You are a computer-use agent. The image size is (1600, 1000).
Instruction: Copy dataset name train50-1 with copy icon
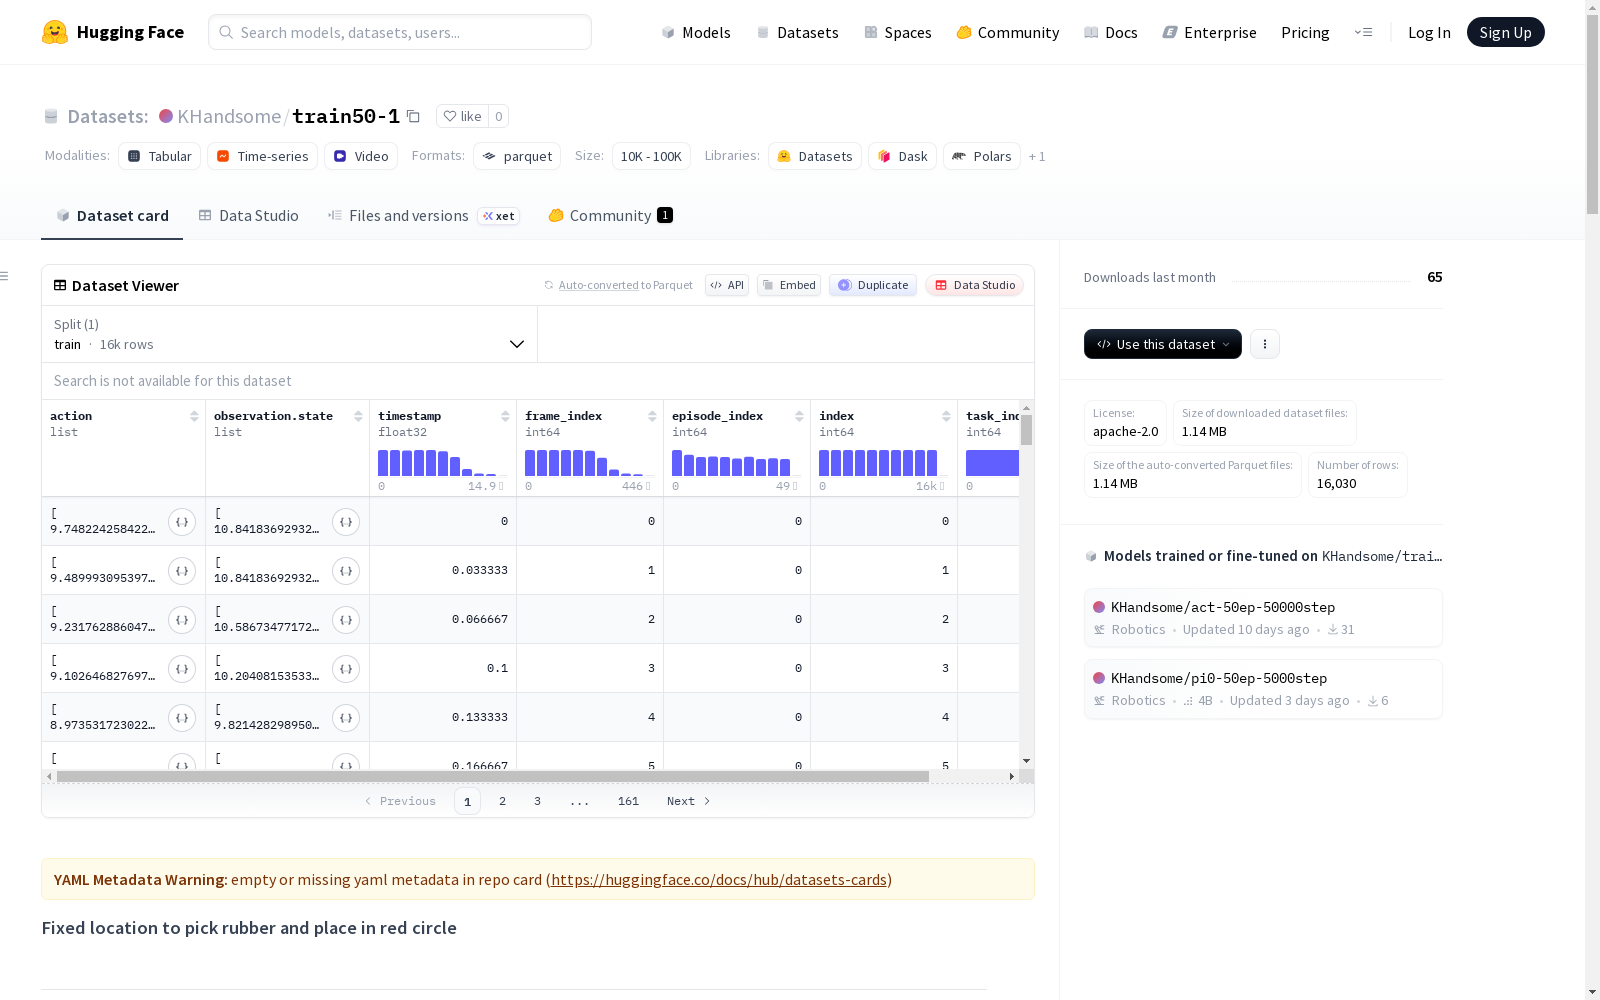pyautogui.click(x=413, y=116)
